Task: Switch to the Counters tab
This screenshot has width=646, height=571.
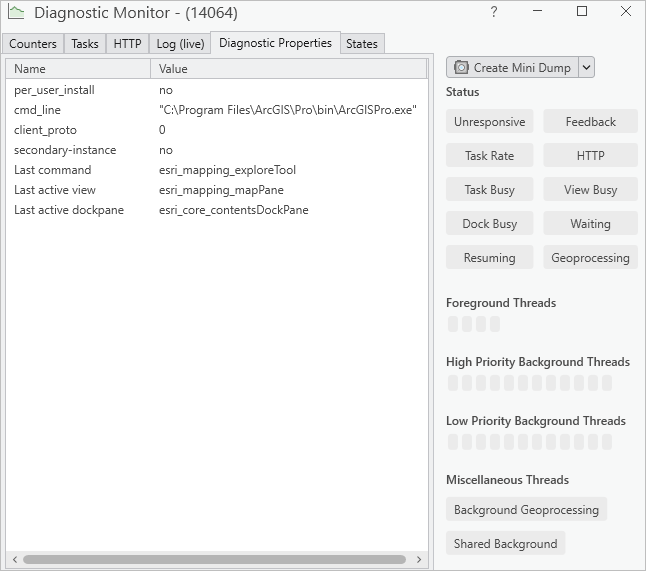Action: pyautogui.click(x=33, y=44)
